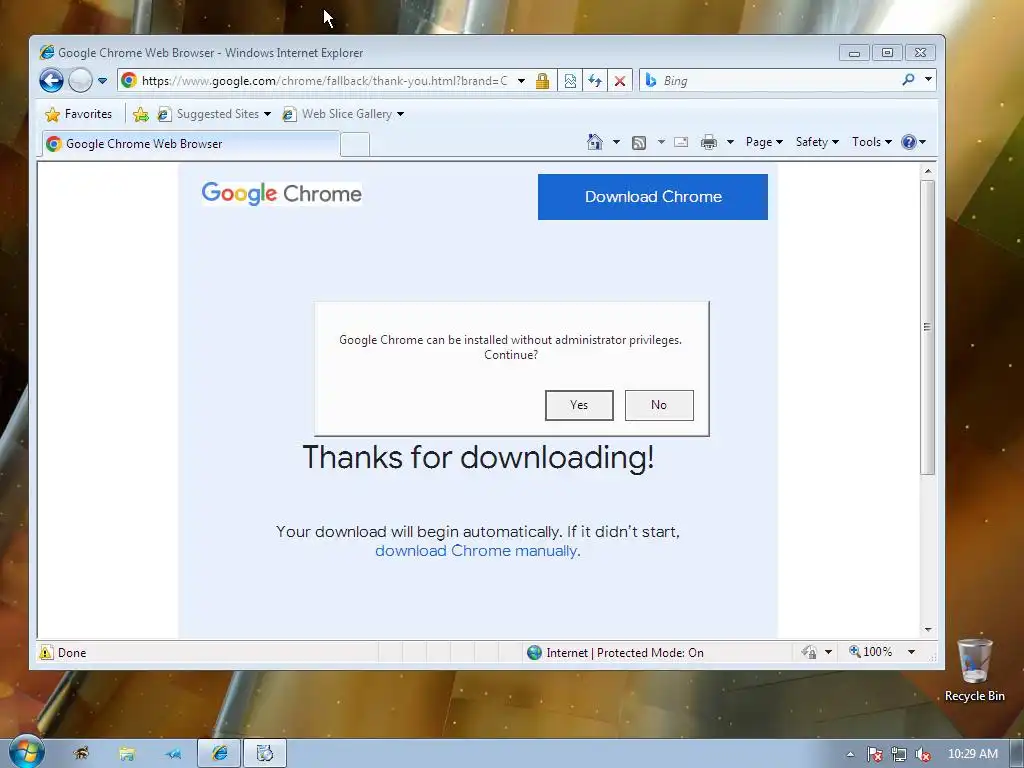The image size is (1024, 768).
Task: Click the blue Download Chrome button
Action: (652, 197)
